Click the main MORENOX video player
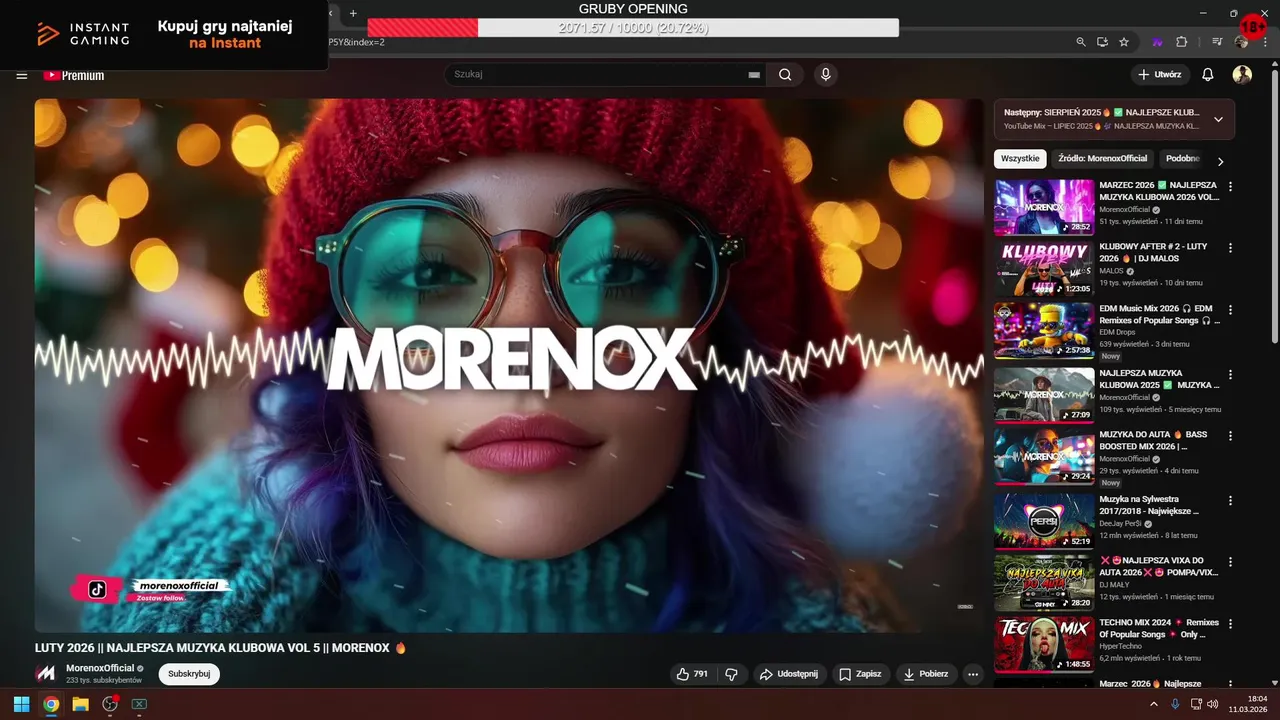1280x720 pixels. tap(509, 365)
